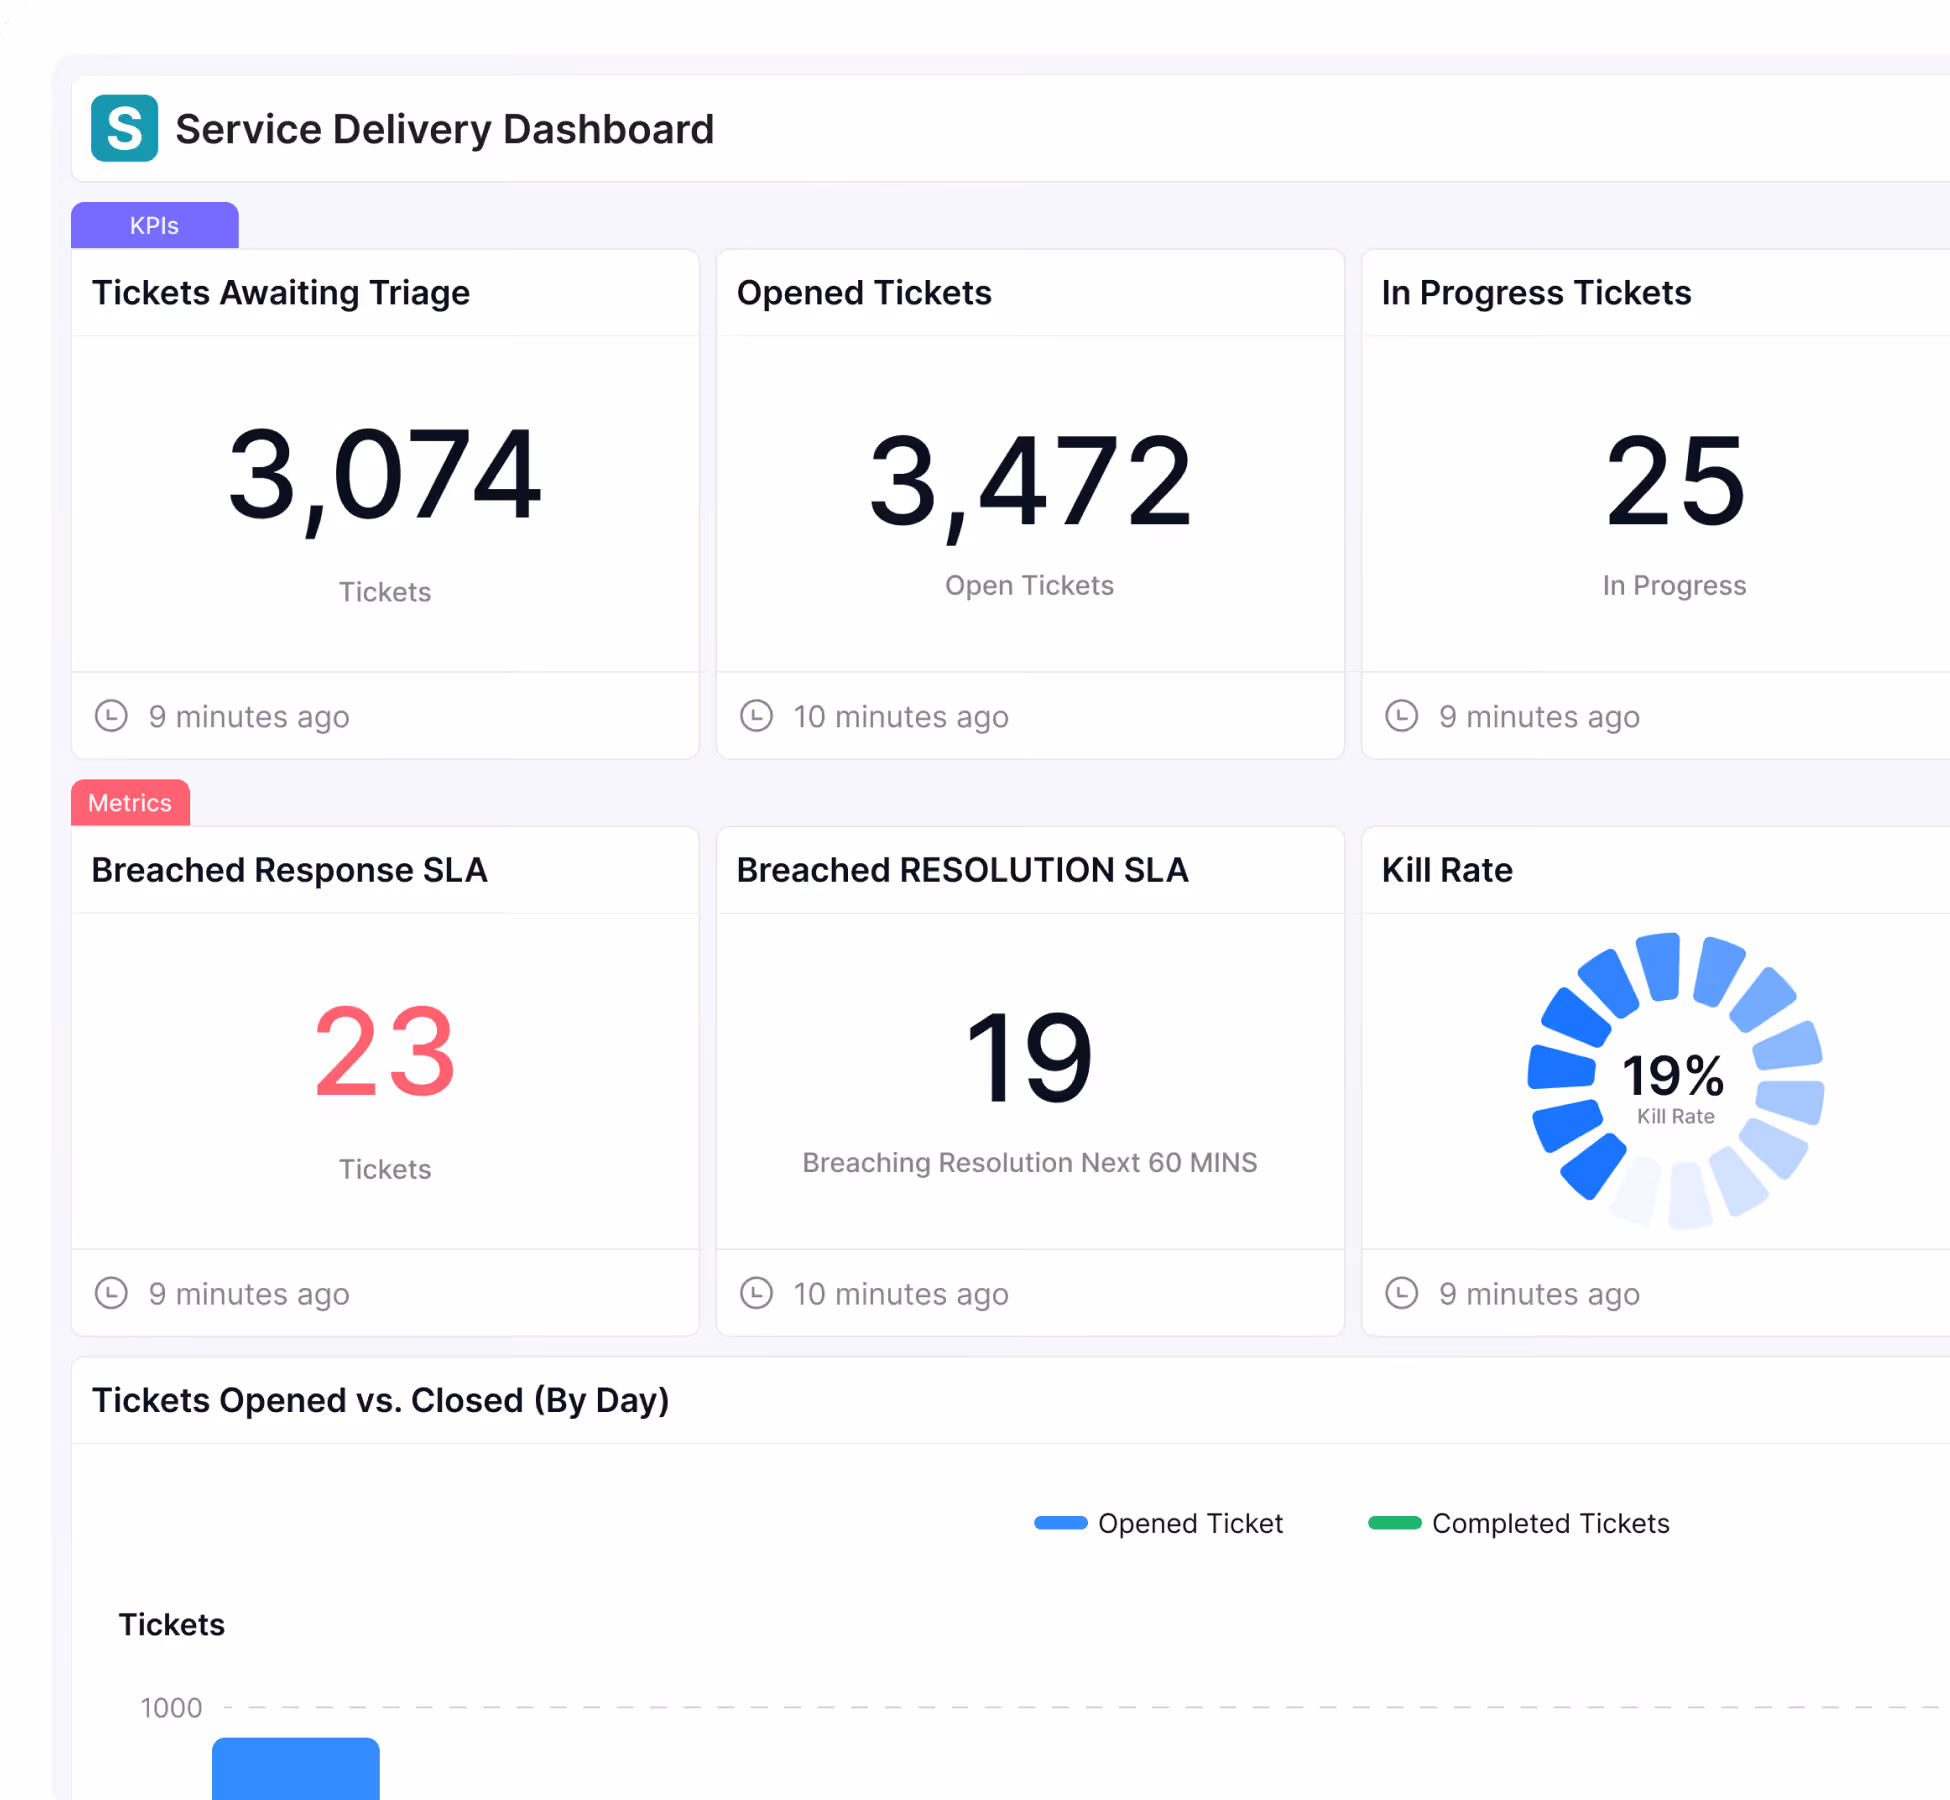Screen dimensions: 1950x1800
Task: Click Tickets Opened vs. Closed chart heading
Action: click(380, 1400)
